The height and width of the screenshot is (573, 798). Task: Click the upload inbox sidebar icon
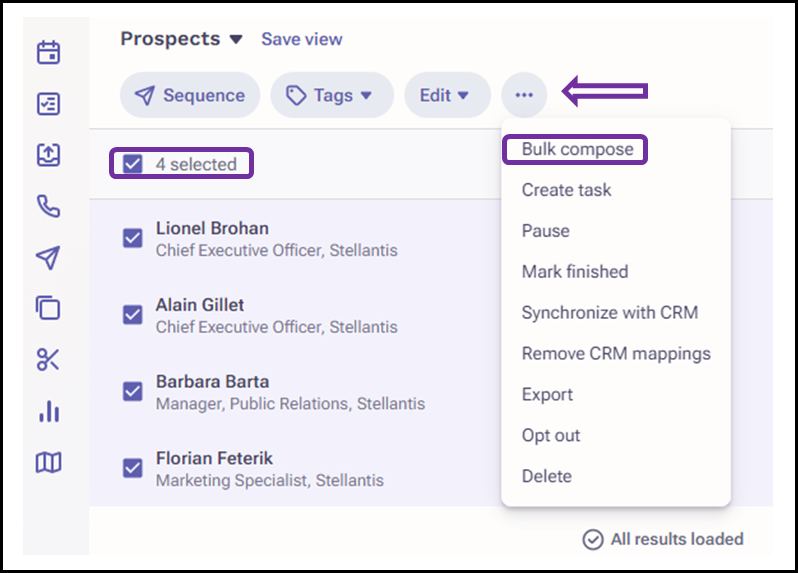(48, 154)
